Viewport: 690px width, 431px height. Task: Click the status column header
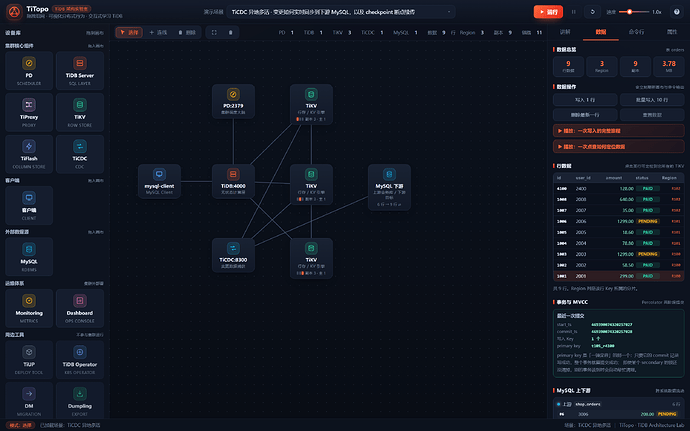pos(642,178)
